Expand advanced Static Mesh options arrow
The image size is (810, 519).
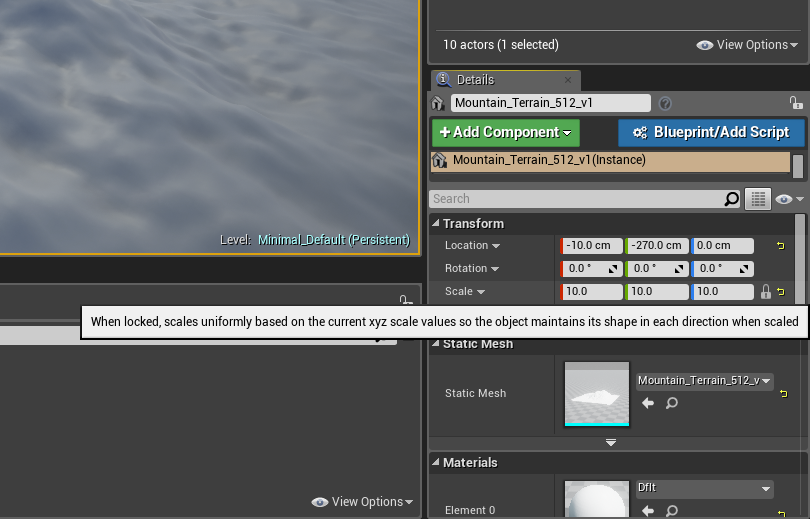click(611, 443)
